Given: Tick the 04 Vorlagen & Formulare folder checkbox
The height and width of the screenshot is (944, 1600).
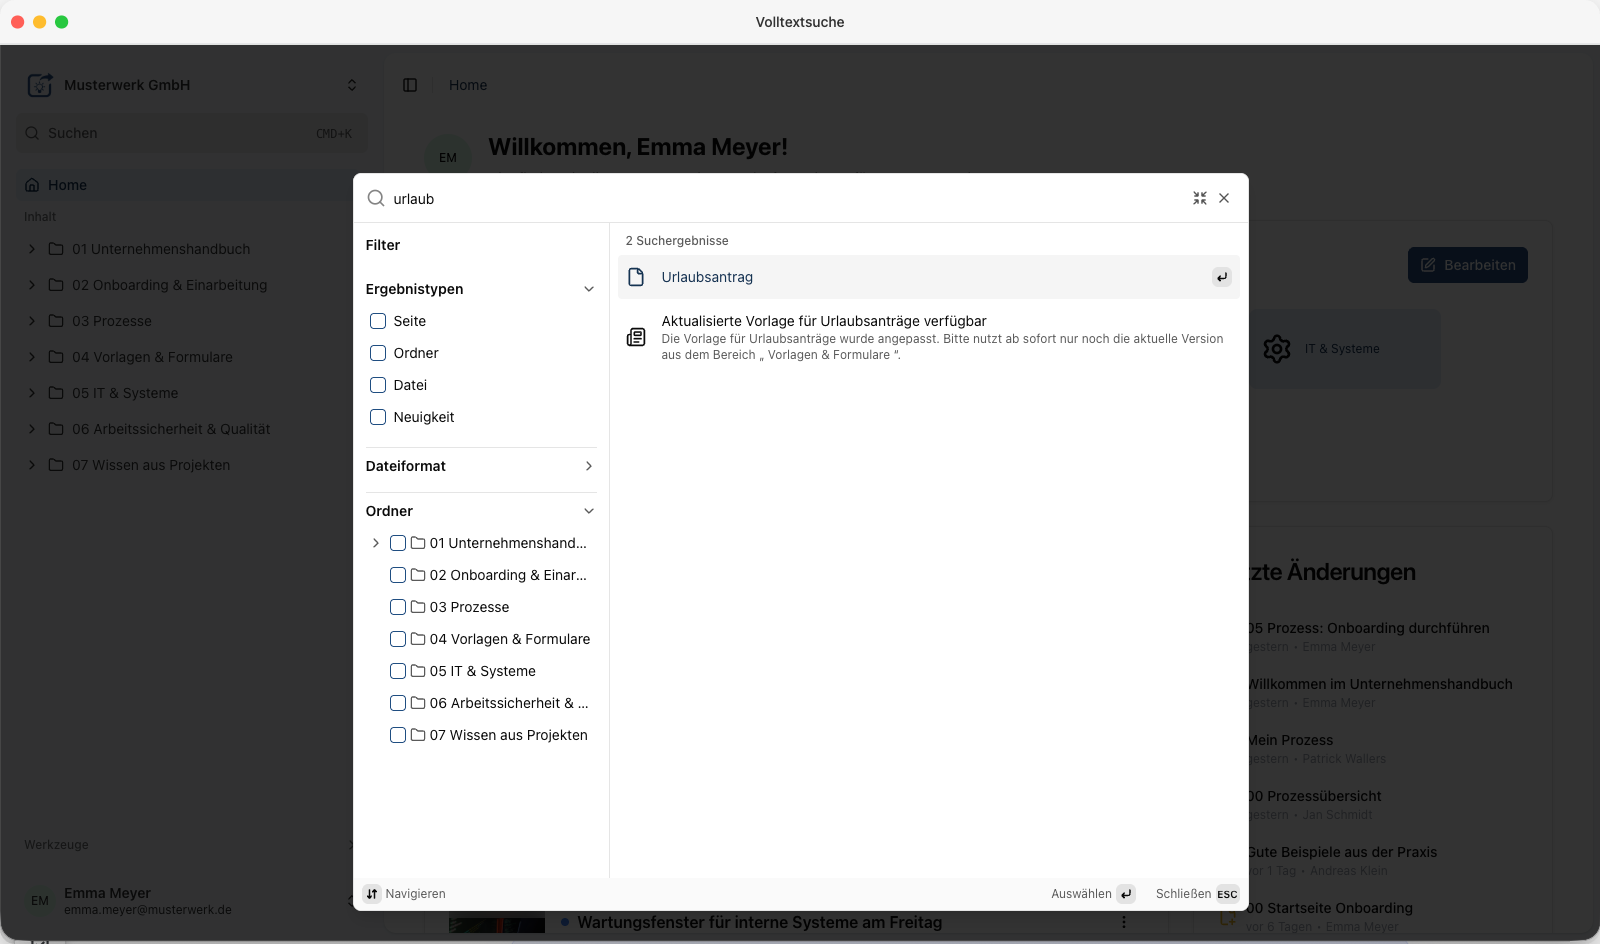Looking at the screenshot, I should [398, 639].
